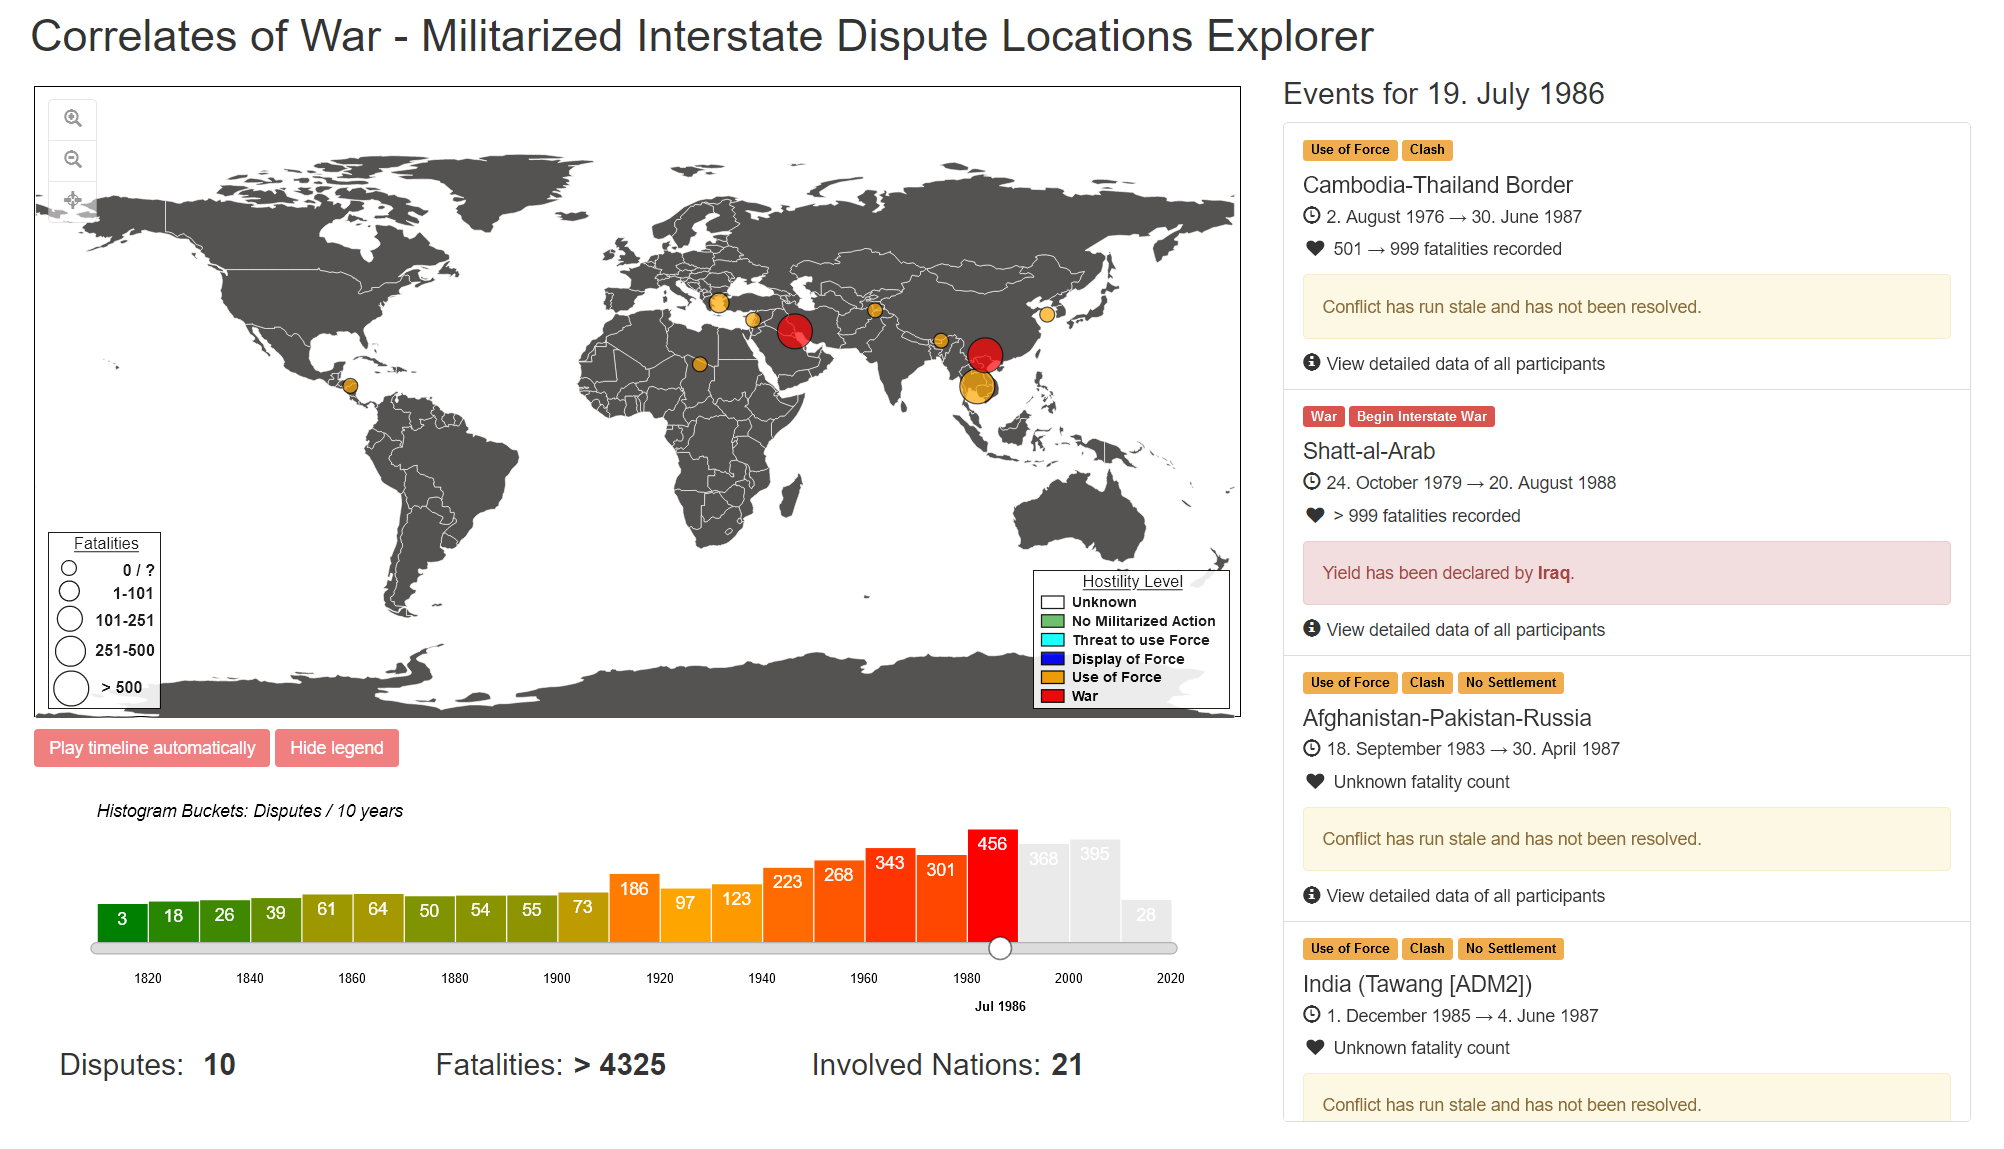Hide the map legend
The height and width of the screenshot is (1149, 2004).
[x=336, y=748]
